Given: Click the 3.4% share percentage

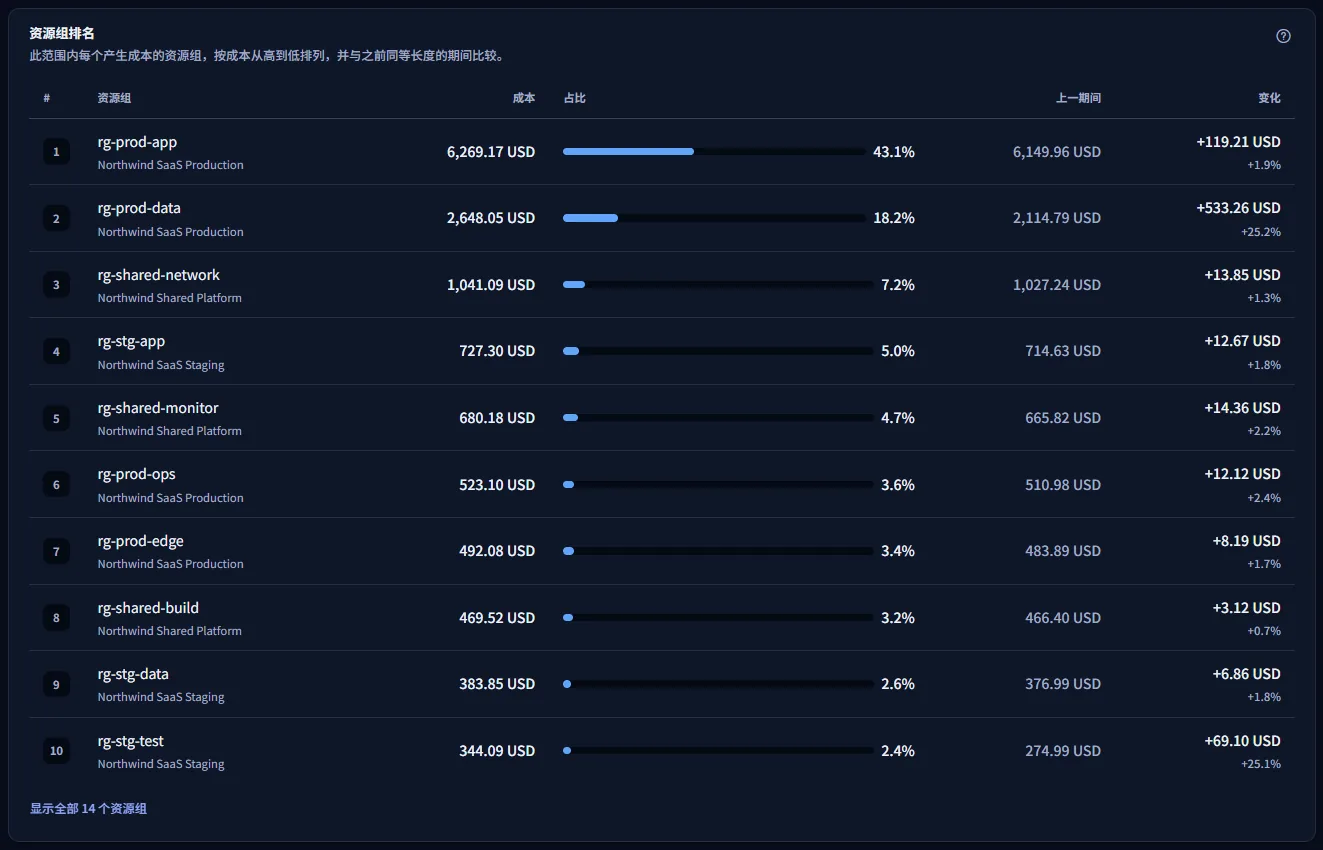Looking at the screenshot, I should tap(898, 551).
